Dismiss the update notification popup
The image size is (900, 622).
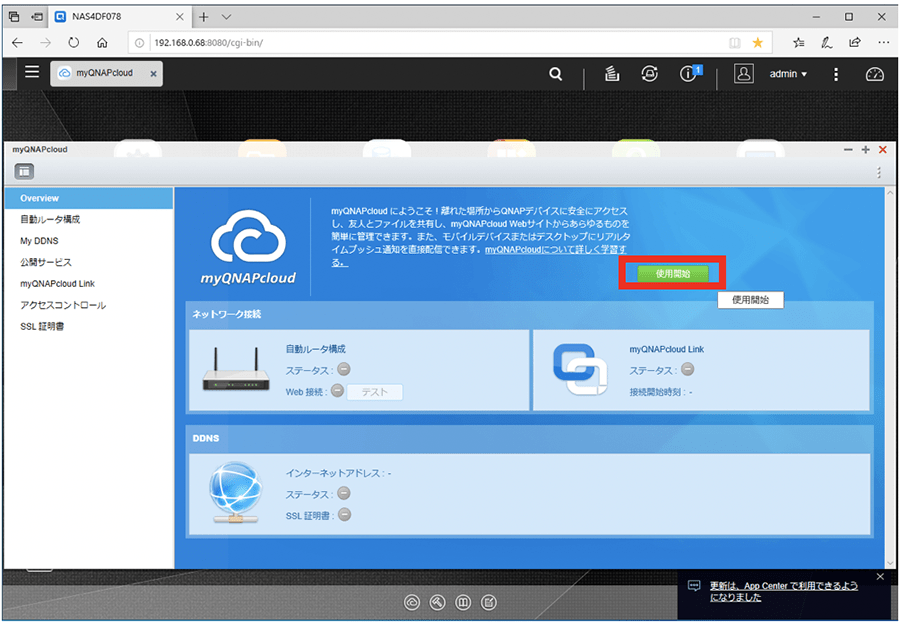click(880, 577)
